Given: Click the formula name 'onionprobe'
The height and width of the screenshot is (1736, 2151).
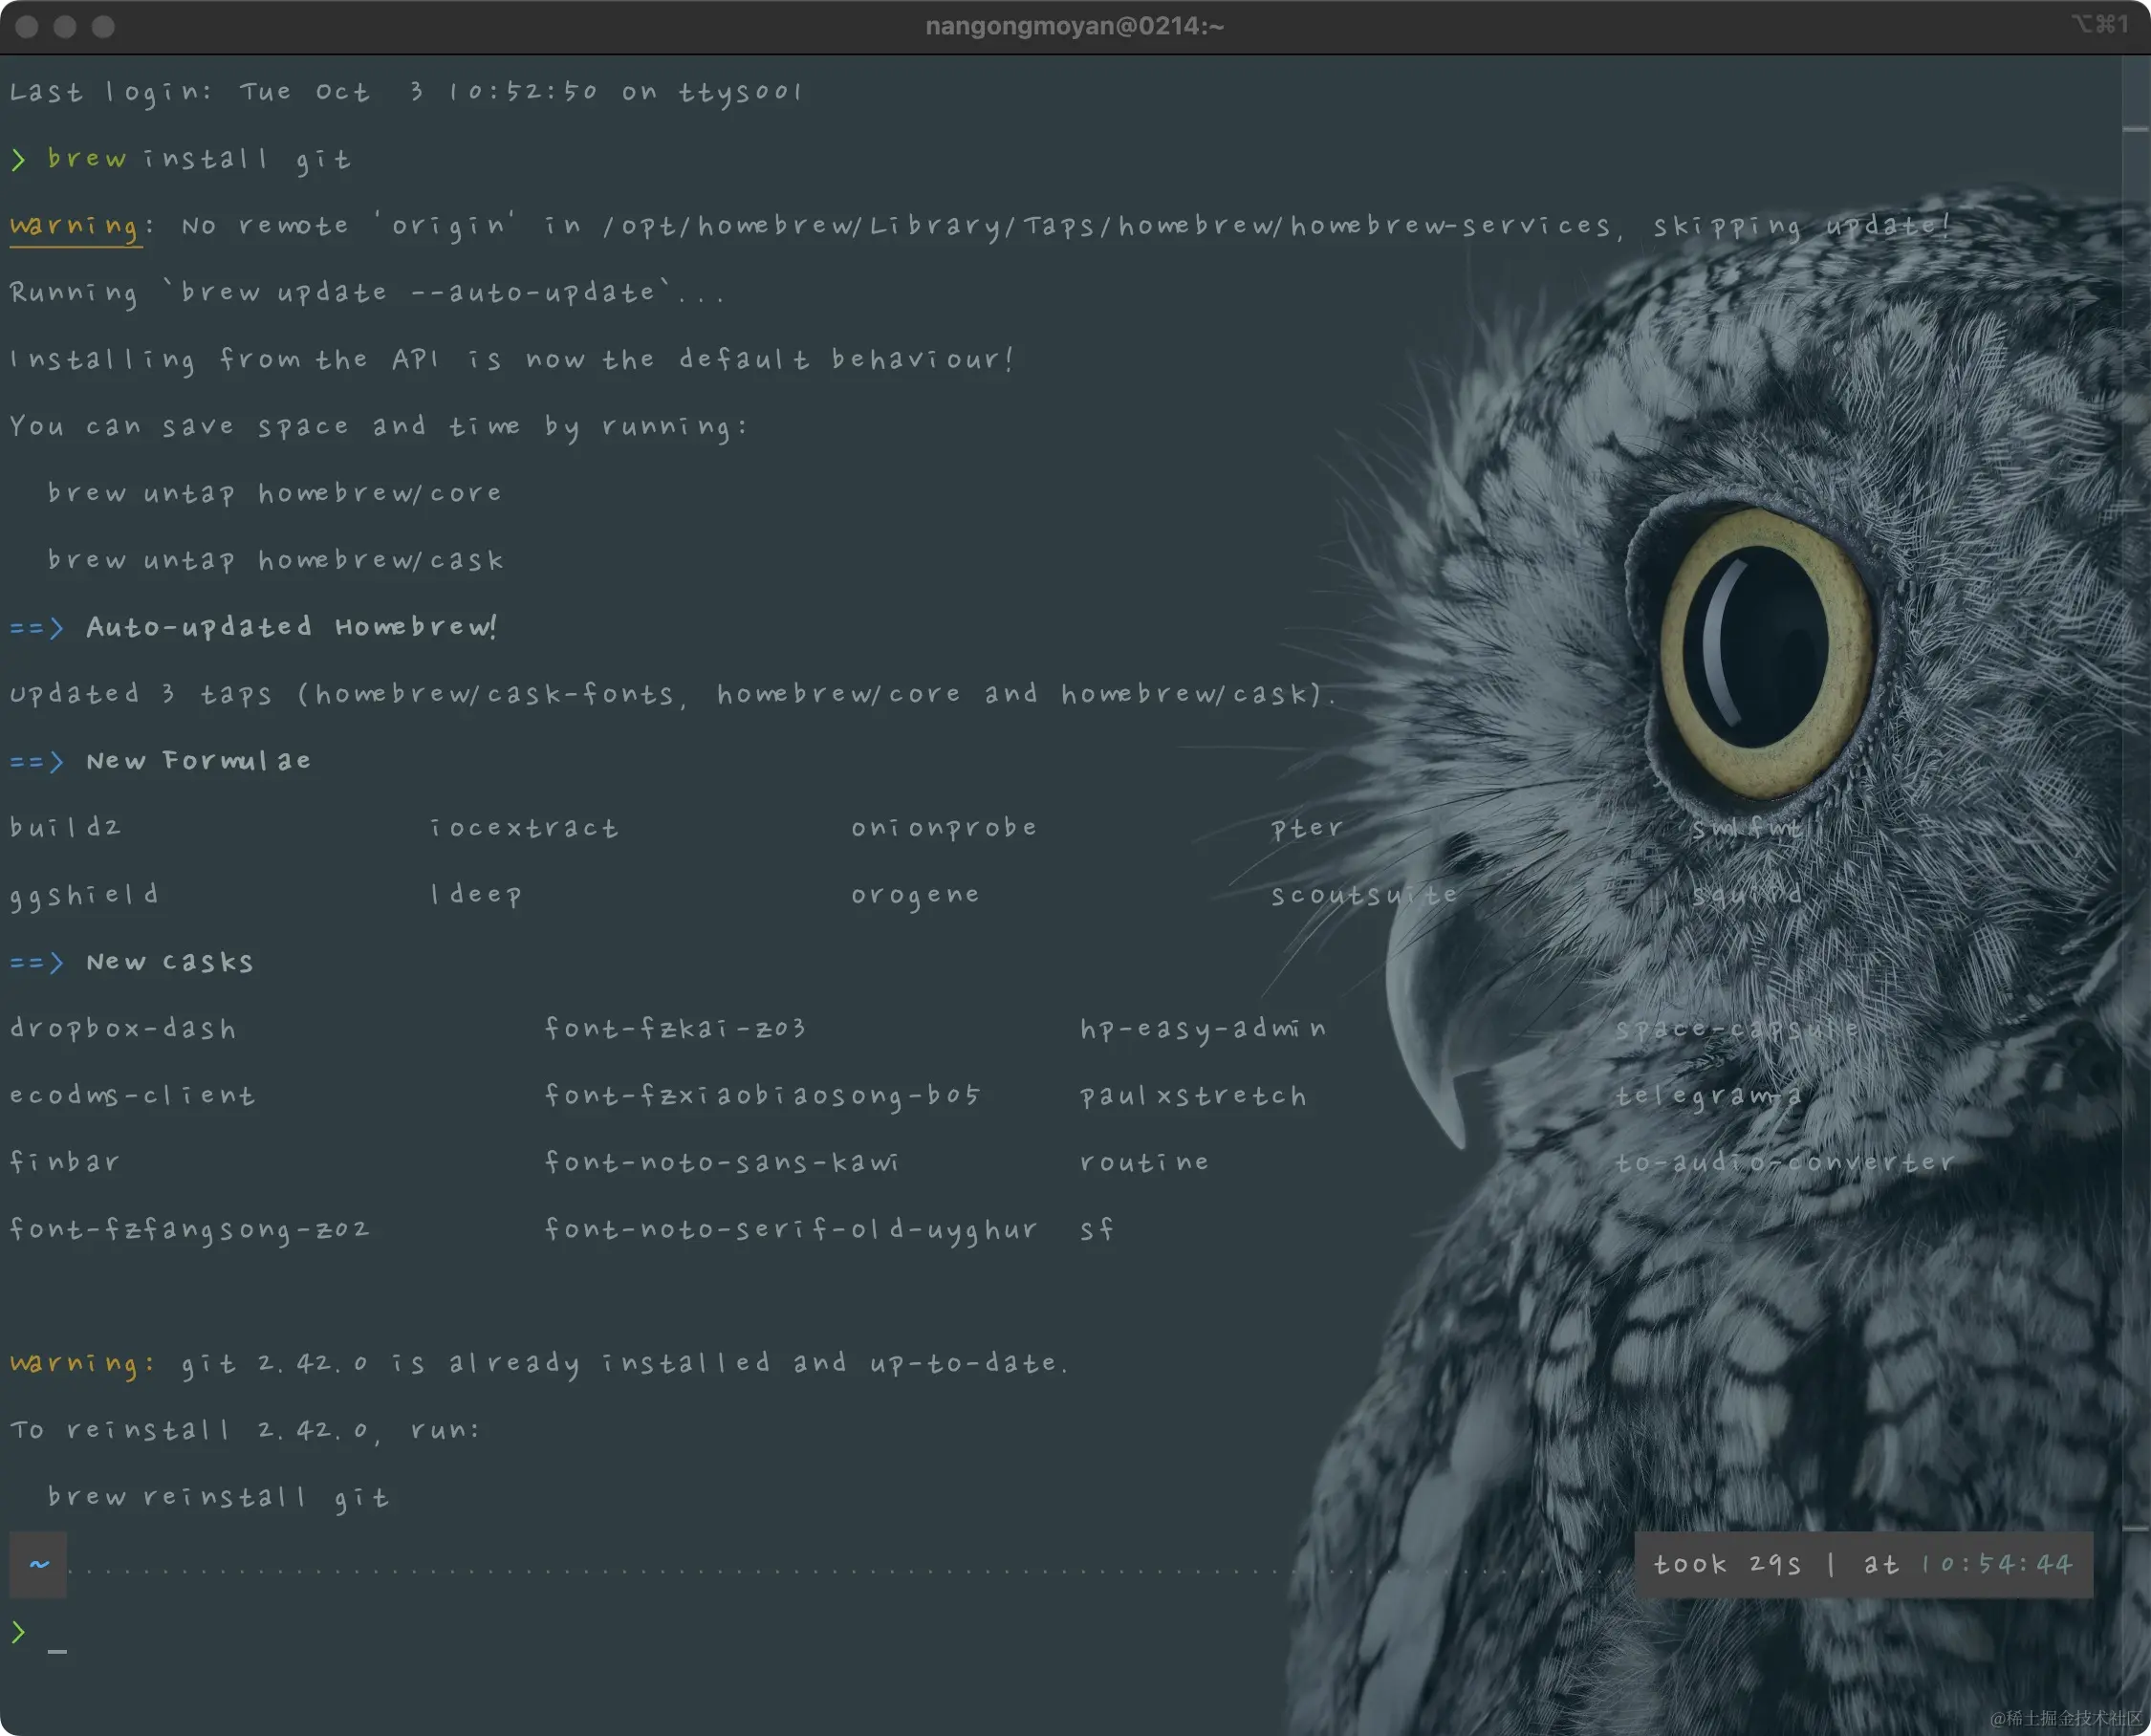Looking at the screenshot, I should click(944, 827).
